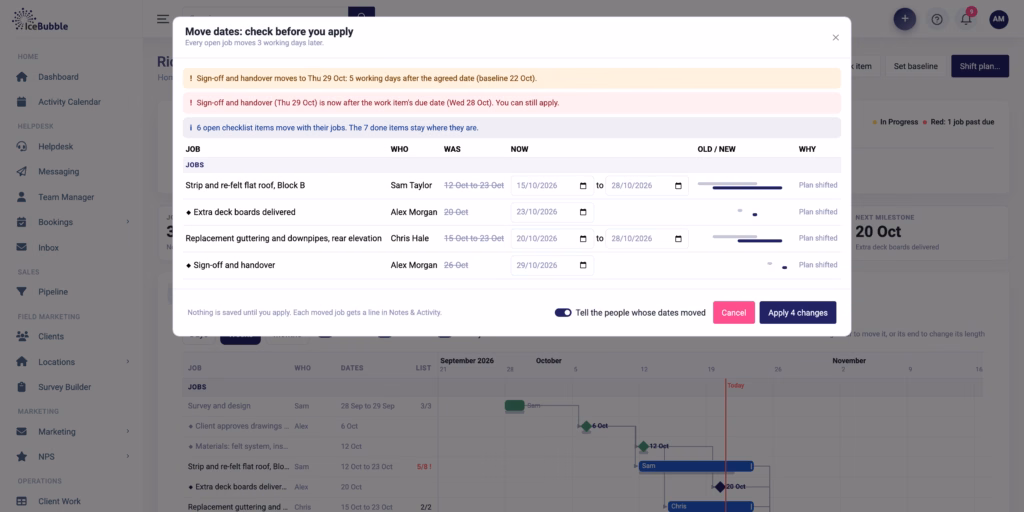The height and width of the screenshot is (512, 1024).
Task: Open Client Work table icon
Action: click(22, 501)
